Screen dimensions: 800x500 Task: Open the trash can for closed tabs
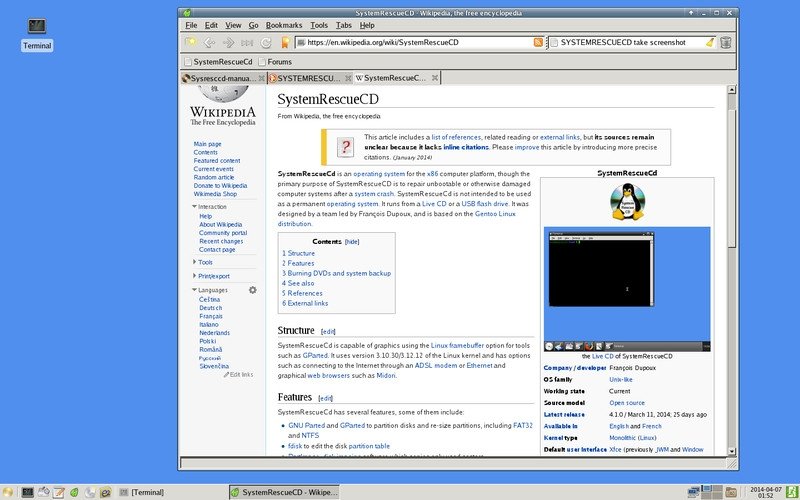click(x=726, y=42)
